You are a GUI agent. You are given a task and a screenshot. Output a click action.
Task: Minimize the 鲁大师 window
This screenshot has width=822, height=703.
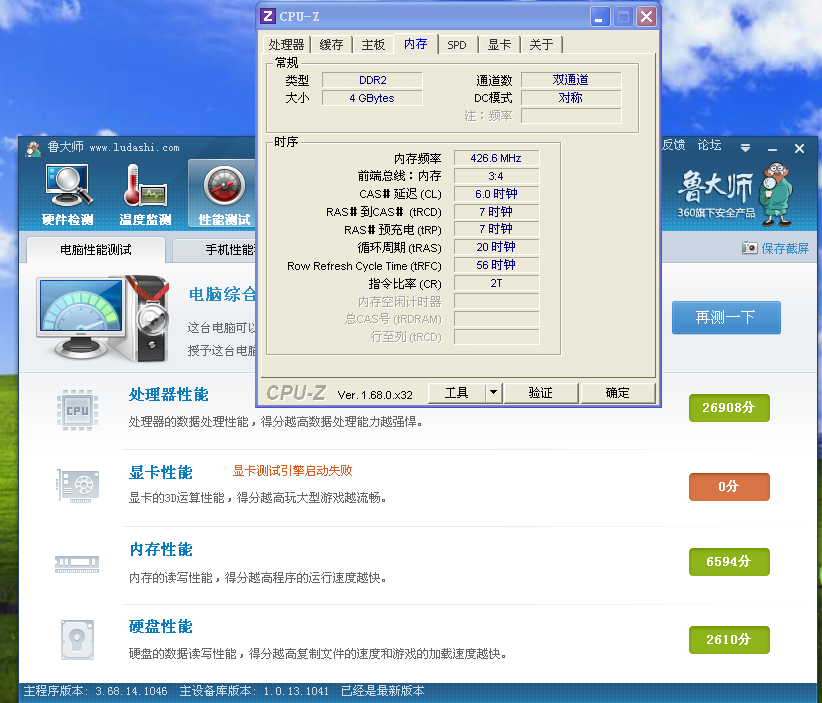pyautogui.click(x=772, y=149)
